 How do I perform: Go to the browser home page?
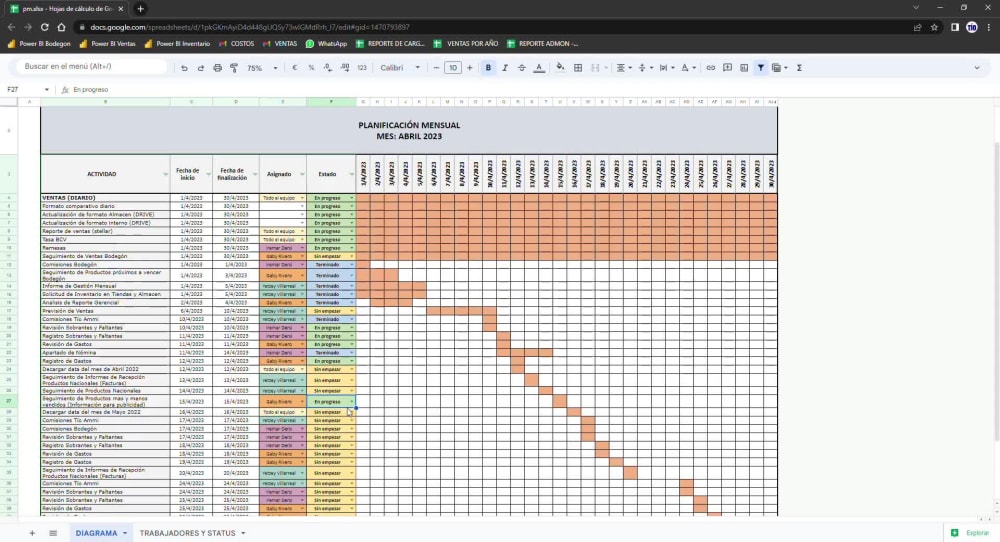61,27
